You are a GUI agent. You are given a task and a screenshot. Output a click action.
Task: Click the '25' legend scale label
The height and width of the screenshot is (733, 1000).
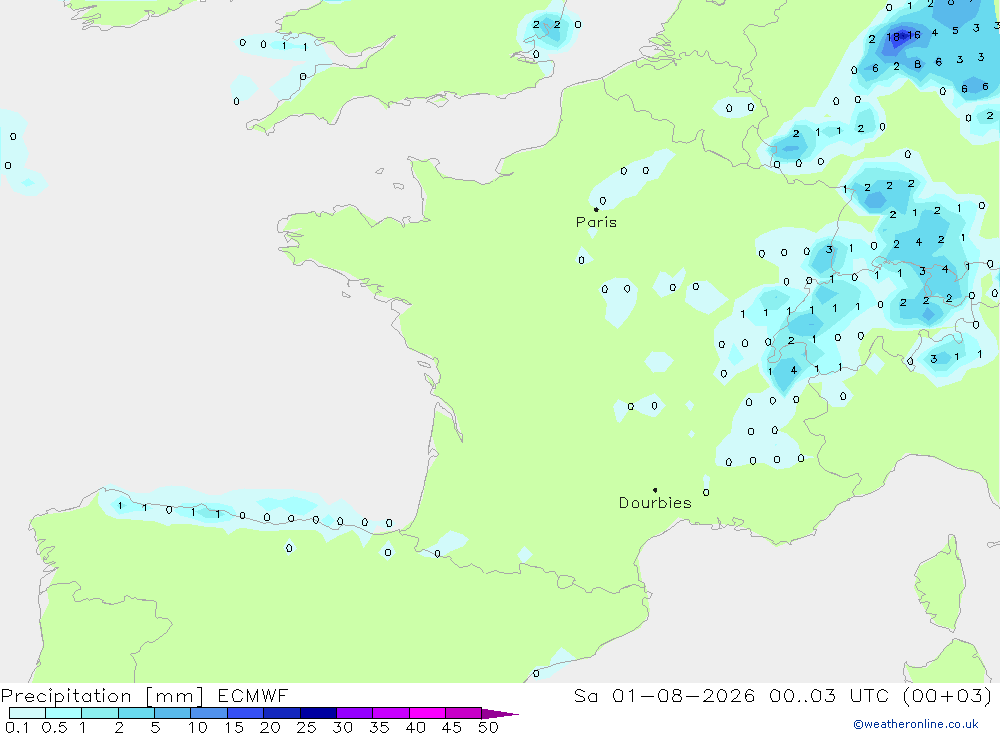pos(306,727)
